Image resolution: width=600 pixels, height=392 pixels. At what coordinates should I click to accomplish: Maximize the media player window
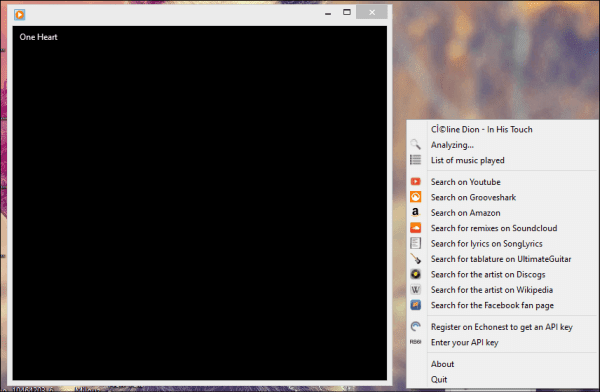[x=347, y=12]
